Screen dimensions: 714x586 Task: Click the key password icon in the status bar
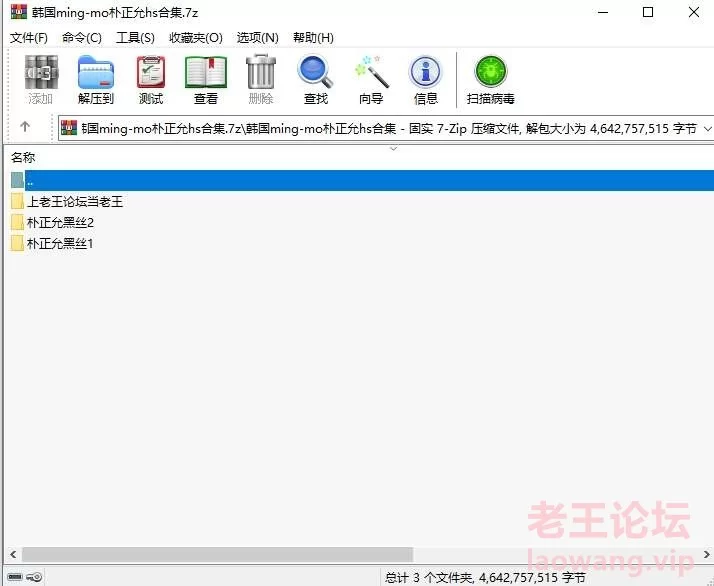coord(34,577)
